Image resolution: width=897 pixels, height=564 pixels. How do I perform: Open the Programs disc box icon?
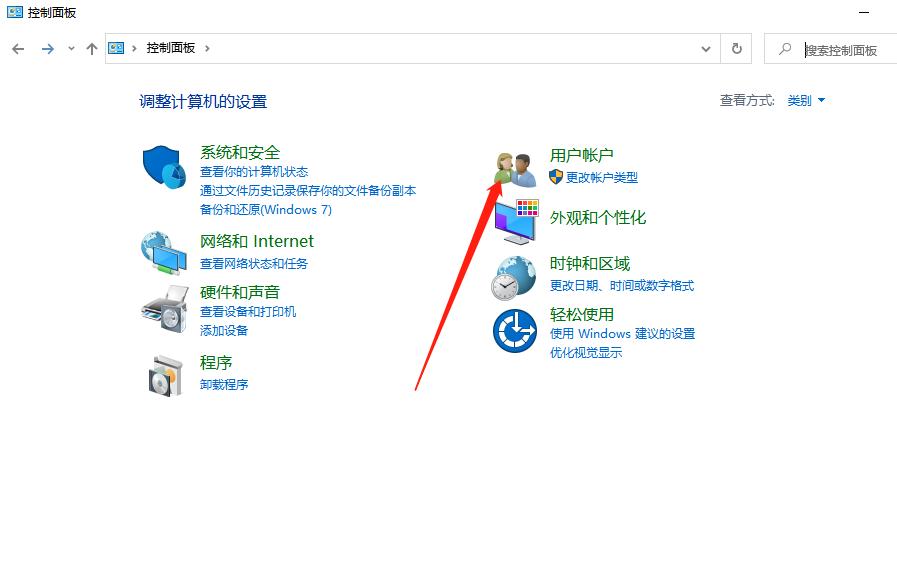(165, 375)
